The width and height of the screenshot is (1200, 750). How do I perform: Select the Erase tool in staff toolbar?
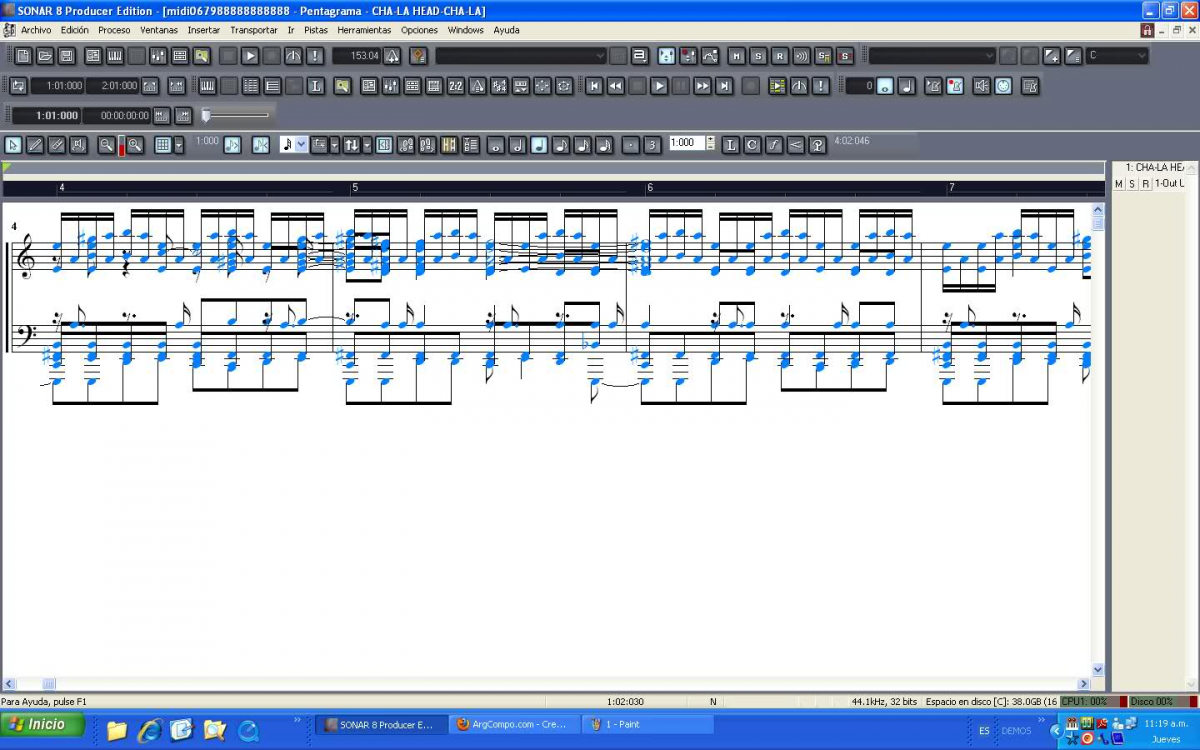[57, 145]
